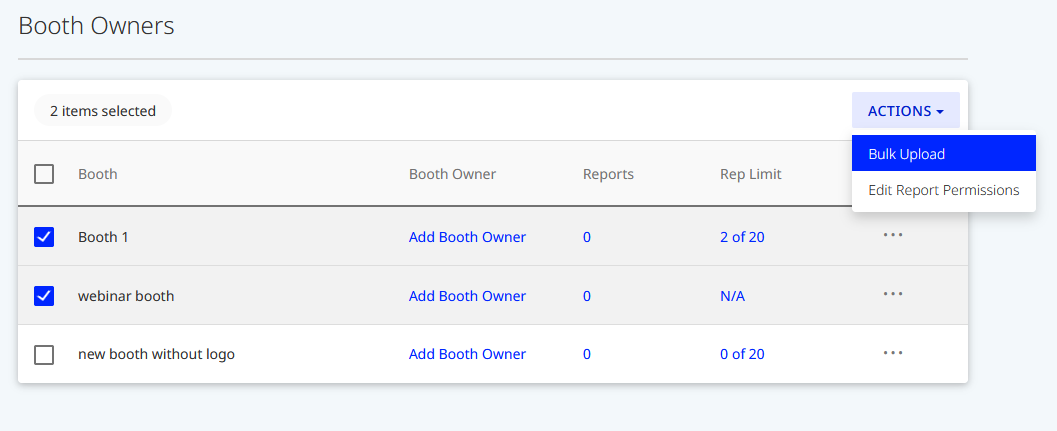Click the Booth column header
The height and width of the screenshot is (431, 1057).
pos(98,174)
